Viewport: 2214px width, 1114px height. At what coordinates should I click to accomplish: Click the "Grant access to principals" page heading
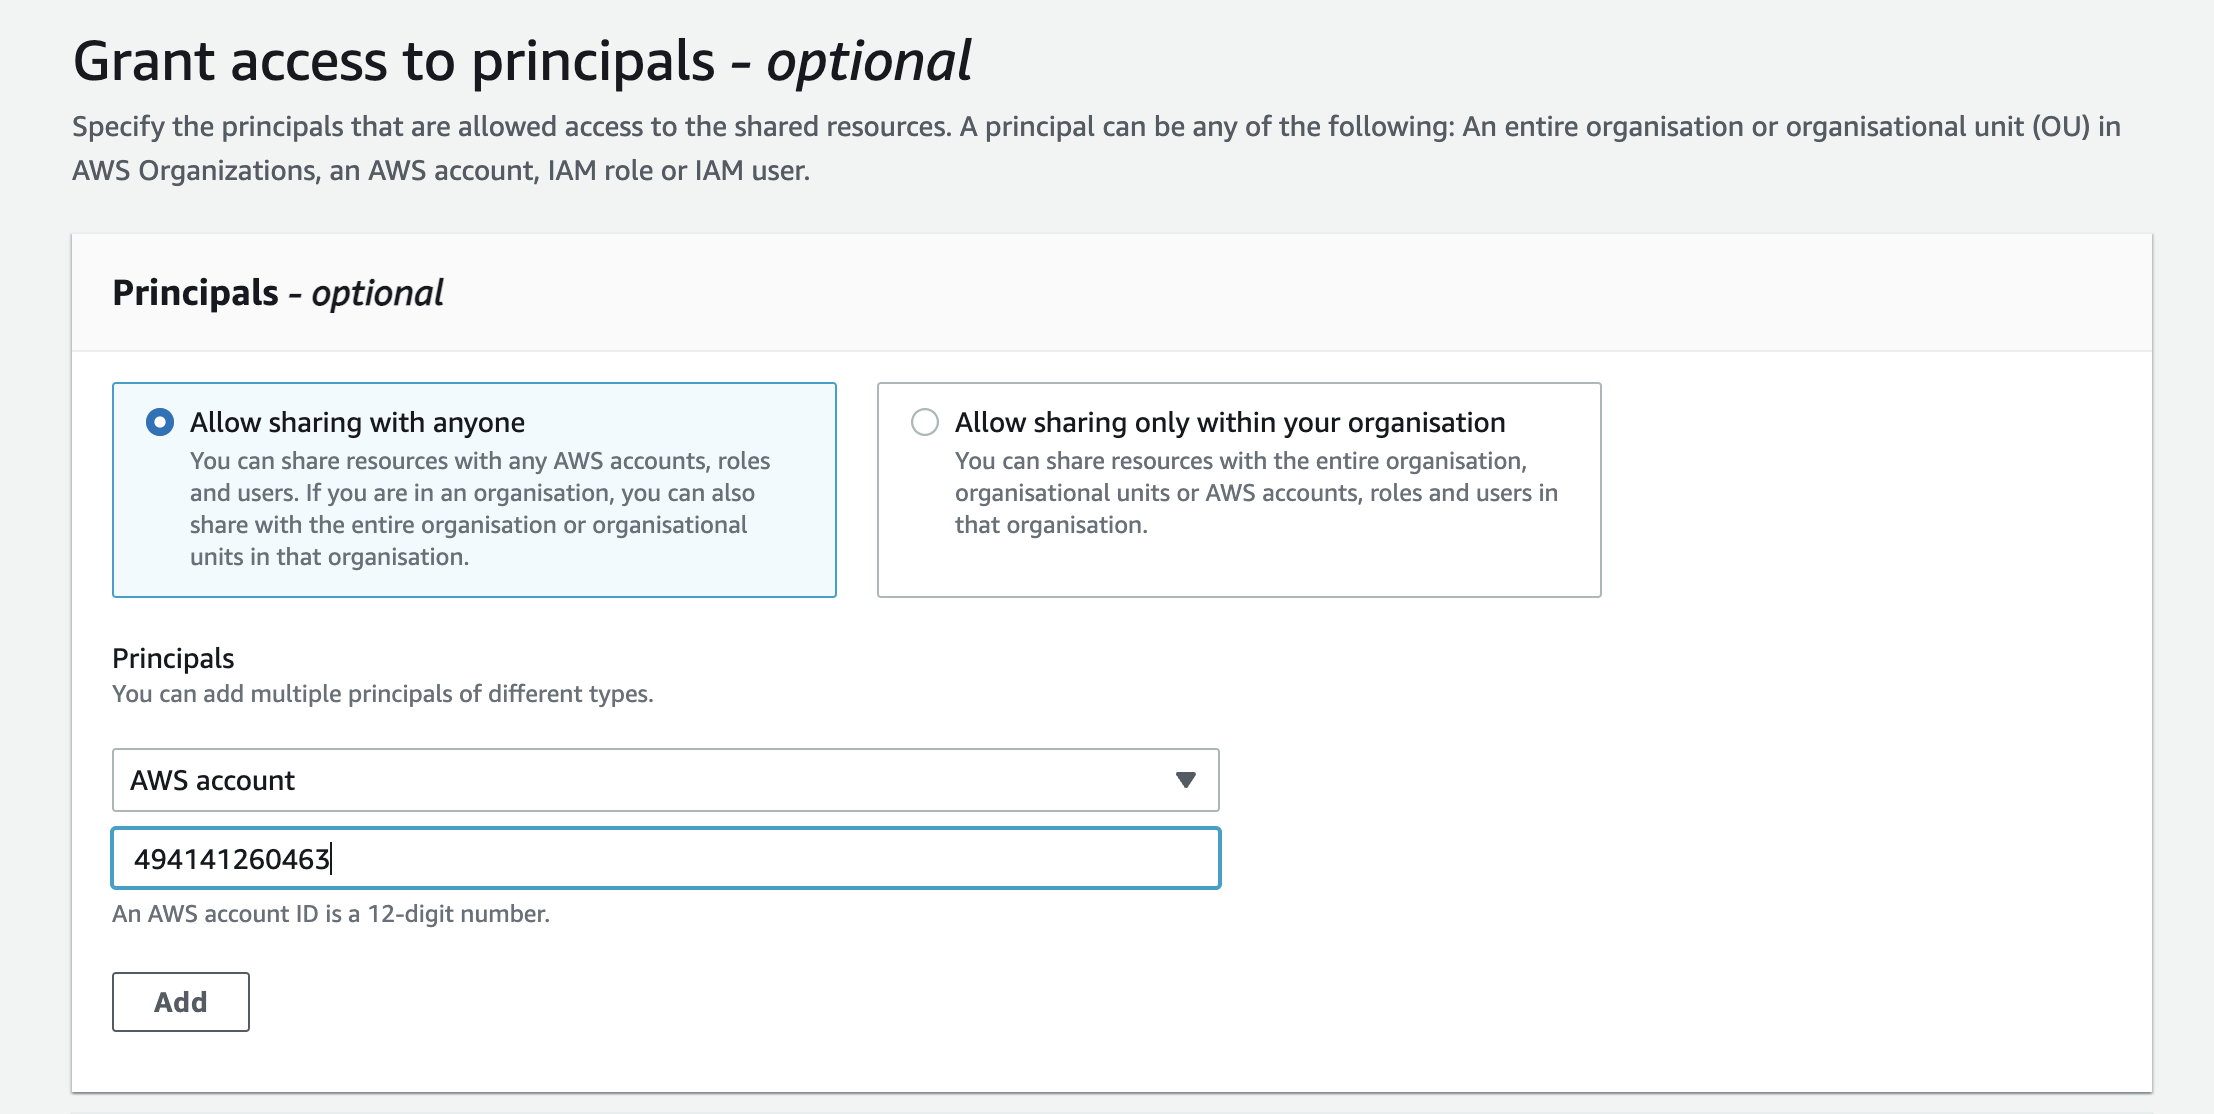point(394,61)
